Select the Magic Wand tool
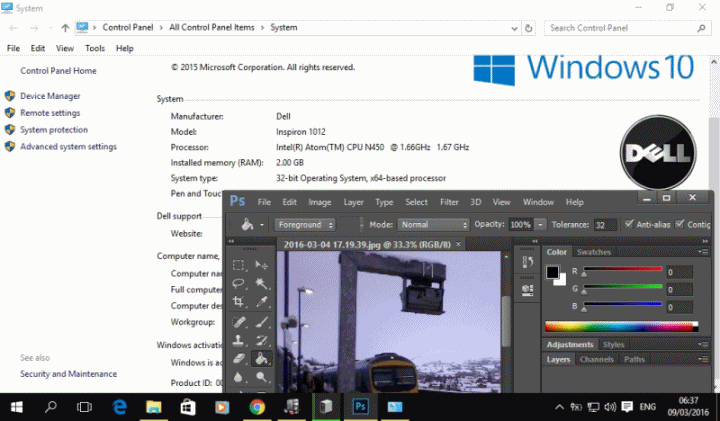The height and width of the screenshot is (421, 720). point(261,283)
